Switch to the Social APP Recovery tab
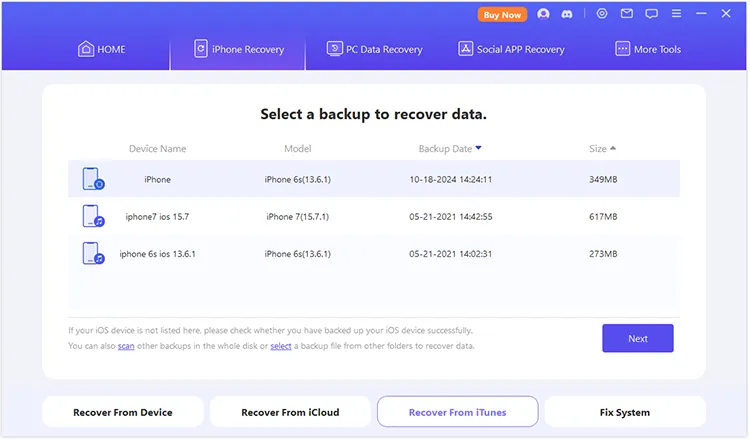 pyautogui.click(x=511, y=49)
